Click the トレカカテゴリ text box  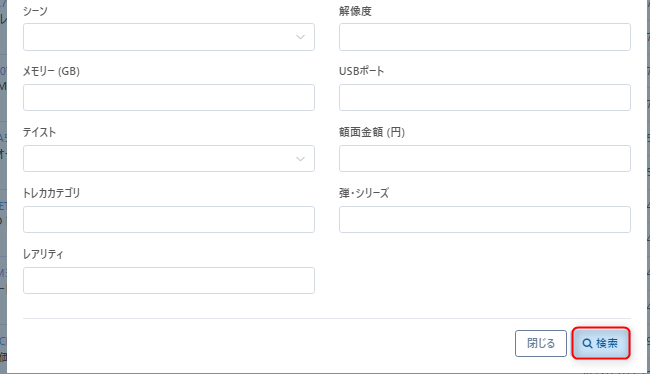point(169,219)
